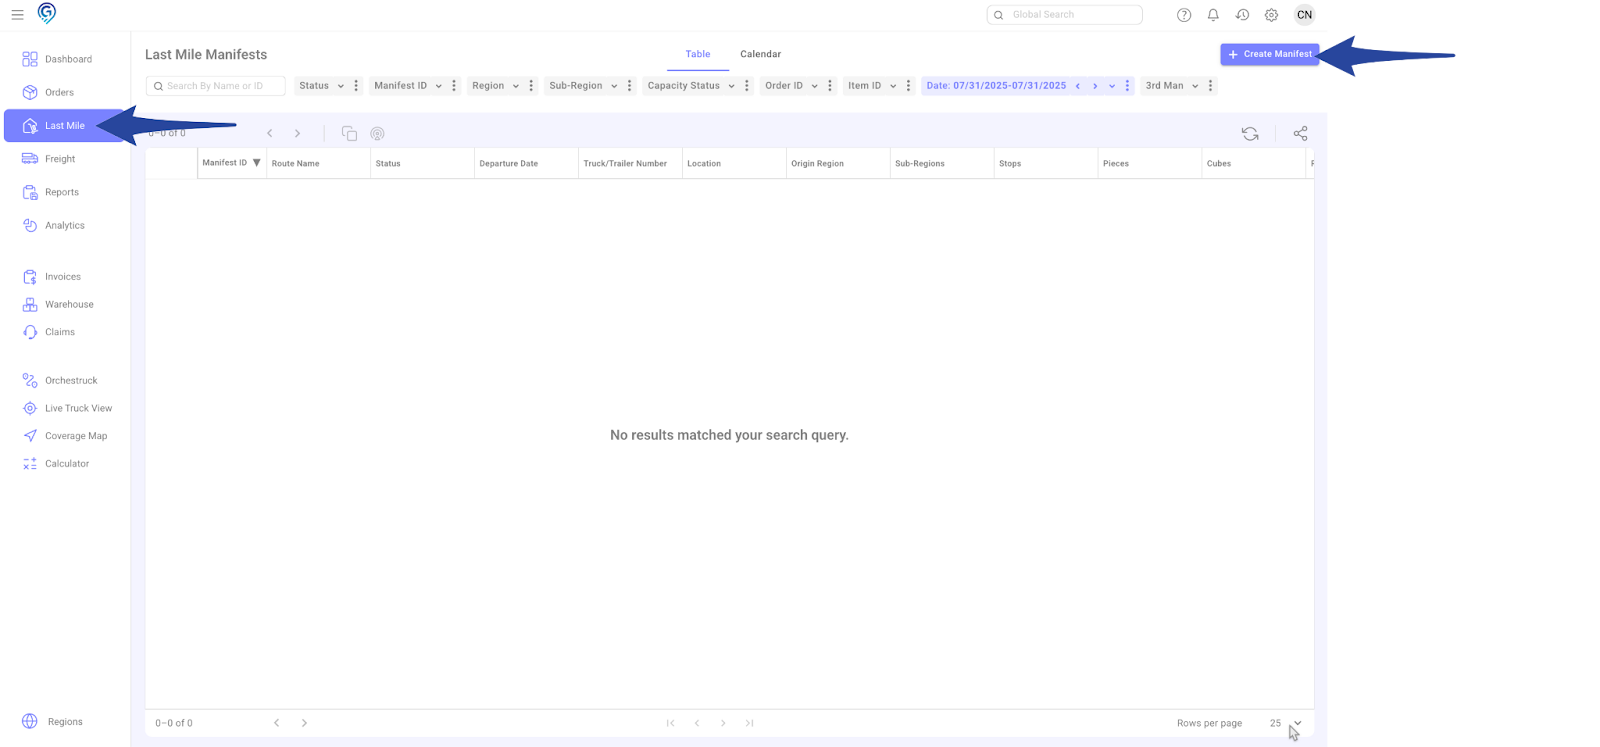Click the Create Manifest button
This screenshot has height=747, width=1600.
1269,54
